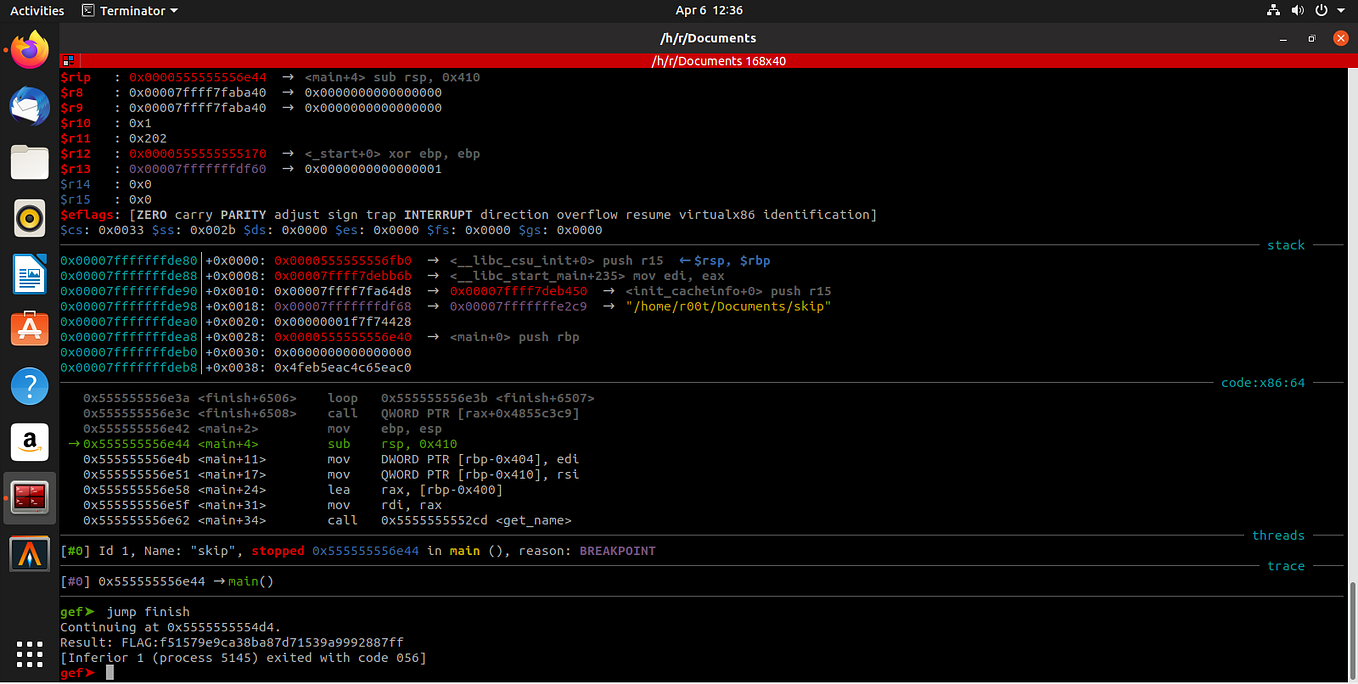This screenshot has height=684, width=1358.
Task: Open Thunderbird from the dock
Action: click(29, 105)
